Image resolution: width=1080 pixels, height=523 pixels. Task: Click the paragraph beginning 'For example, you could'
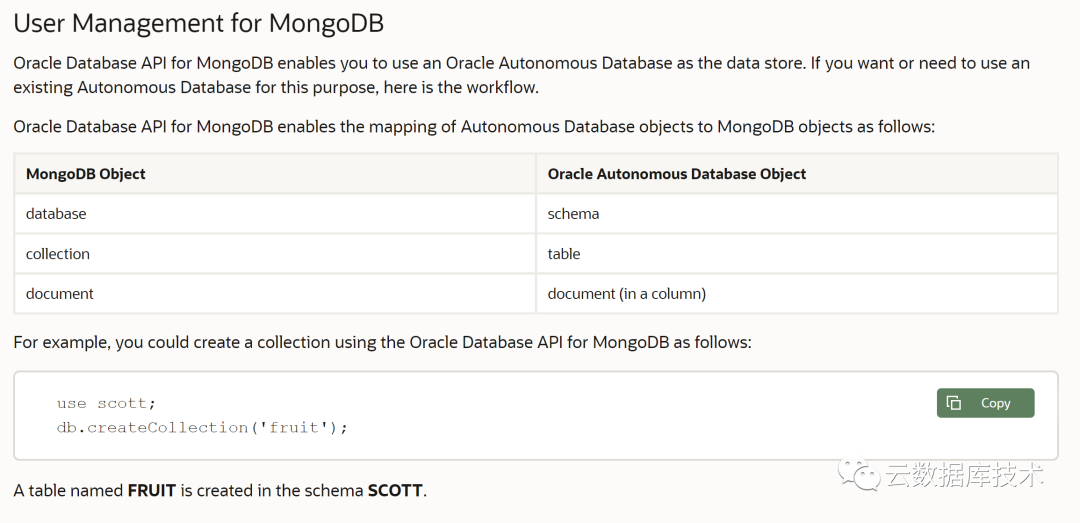(x=382, y=342)
